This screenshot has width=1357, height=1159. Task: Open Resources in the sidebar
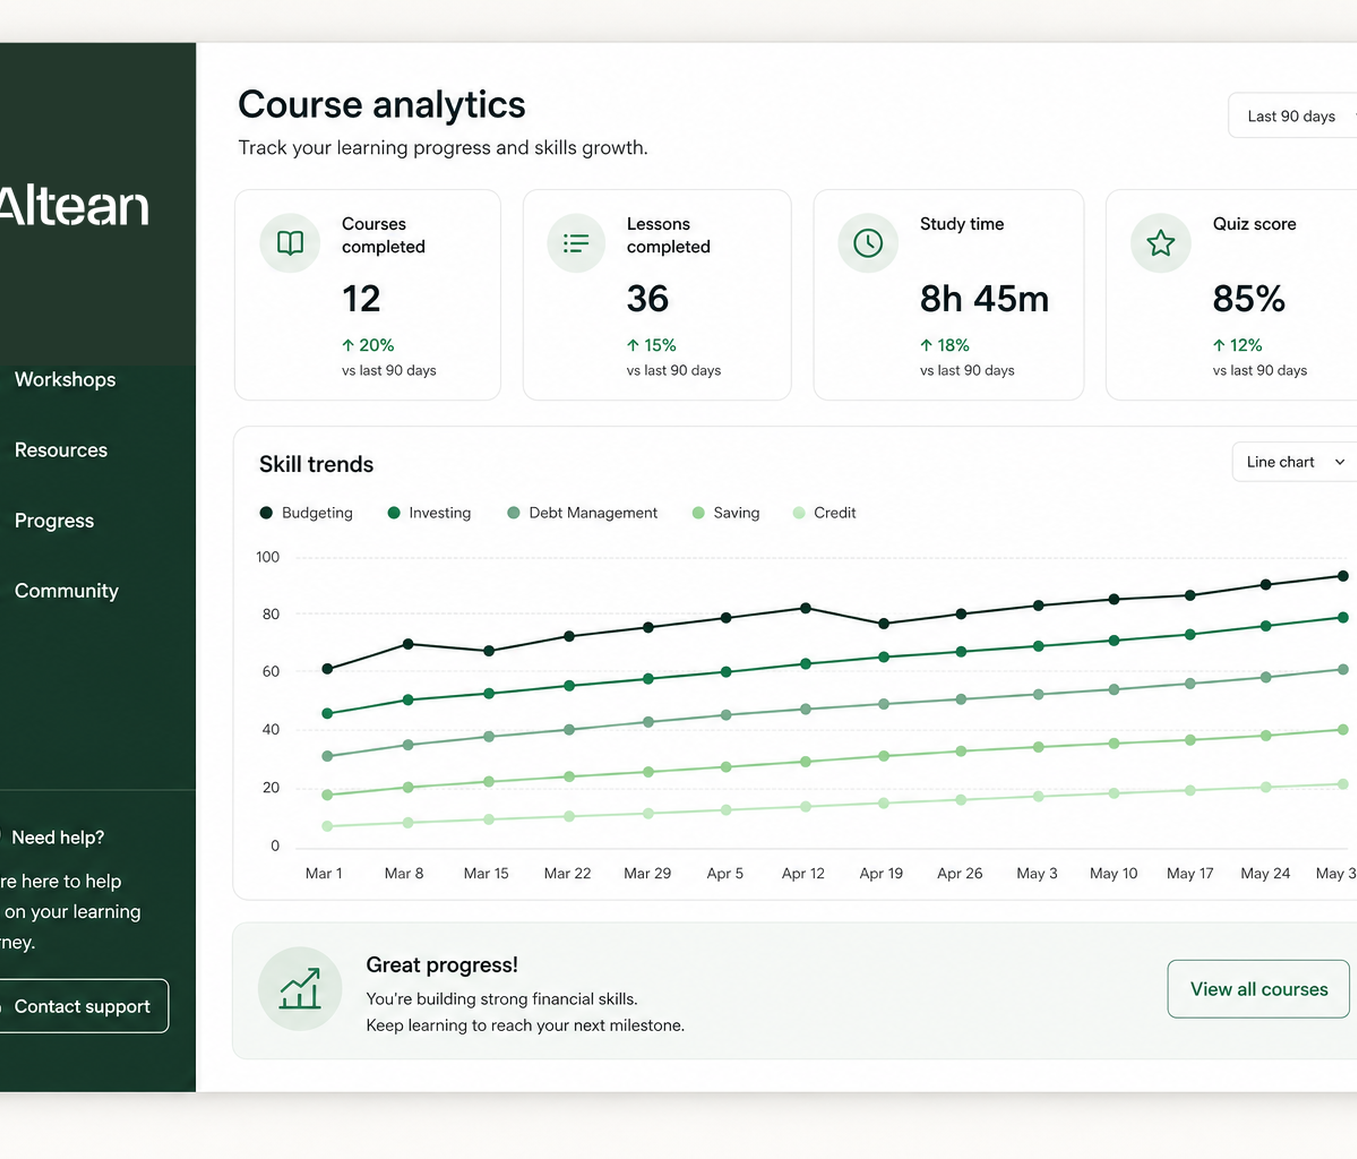61,450
